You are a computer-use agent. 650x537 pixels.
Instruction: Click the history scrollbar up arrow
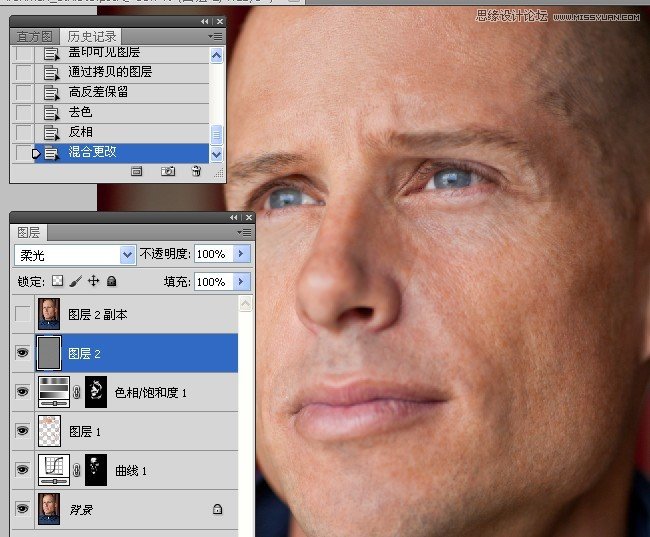[216, 55]
